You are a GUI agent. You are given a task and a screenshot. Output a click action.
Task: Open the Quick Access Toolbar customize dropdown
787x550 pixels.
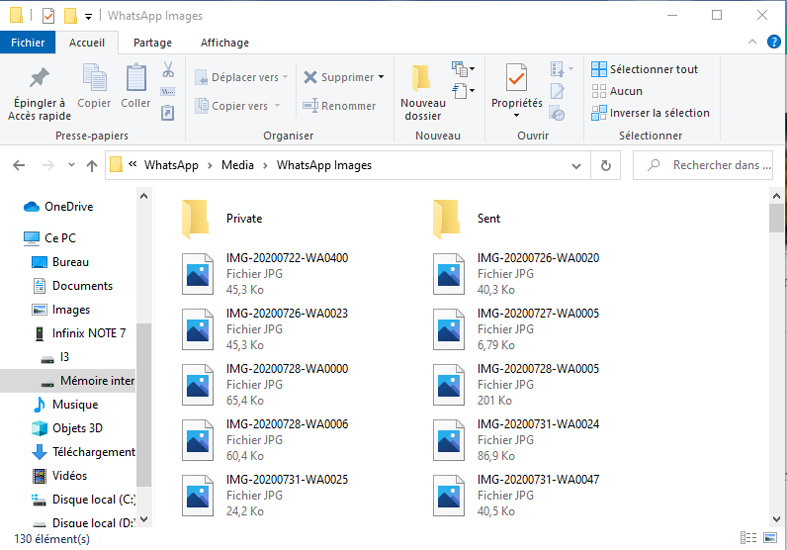tap(88, 17)
